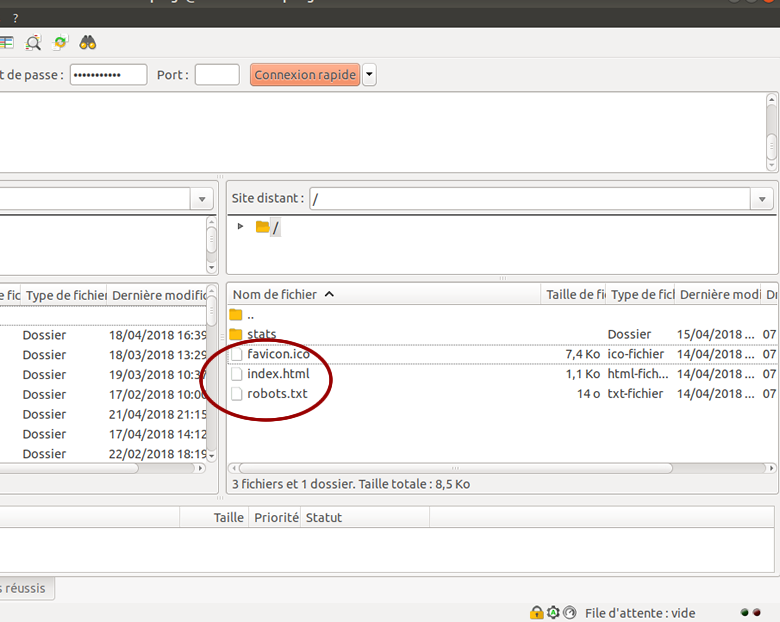780x622 pixels.
Task: Click the password field
Action: [108, 75]
